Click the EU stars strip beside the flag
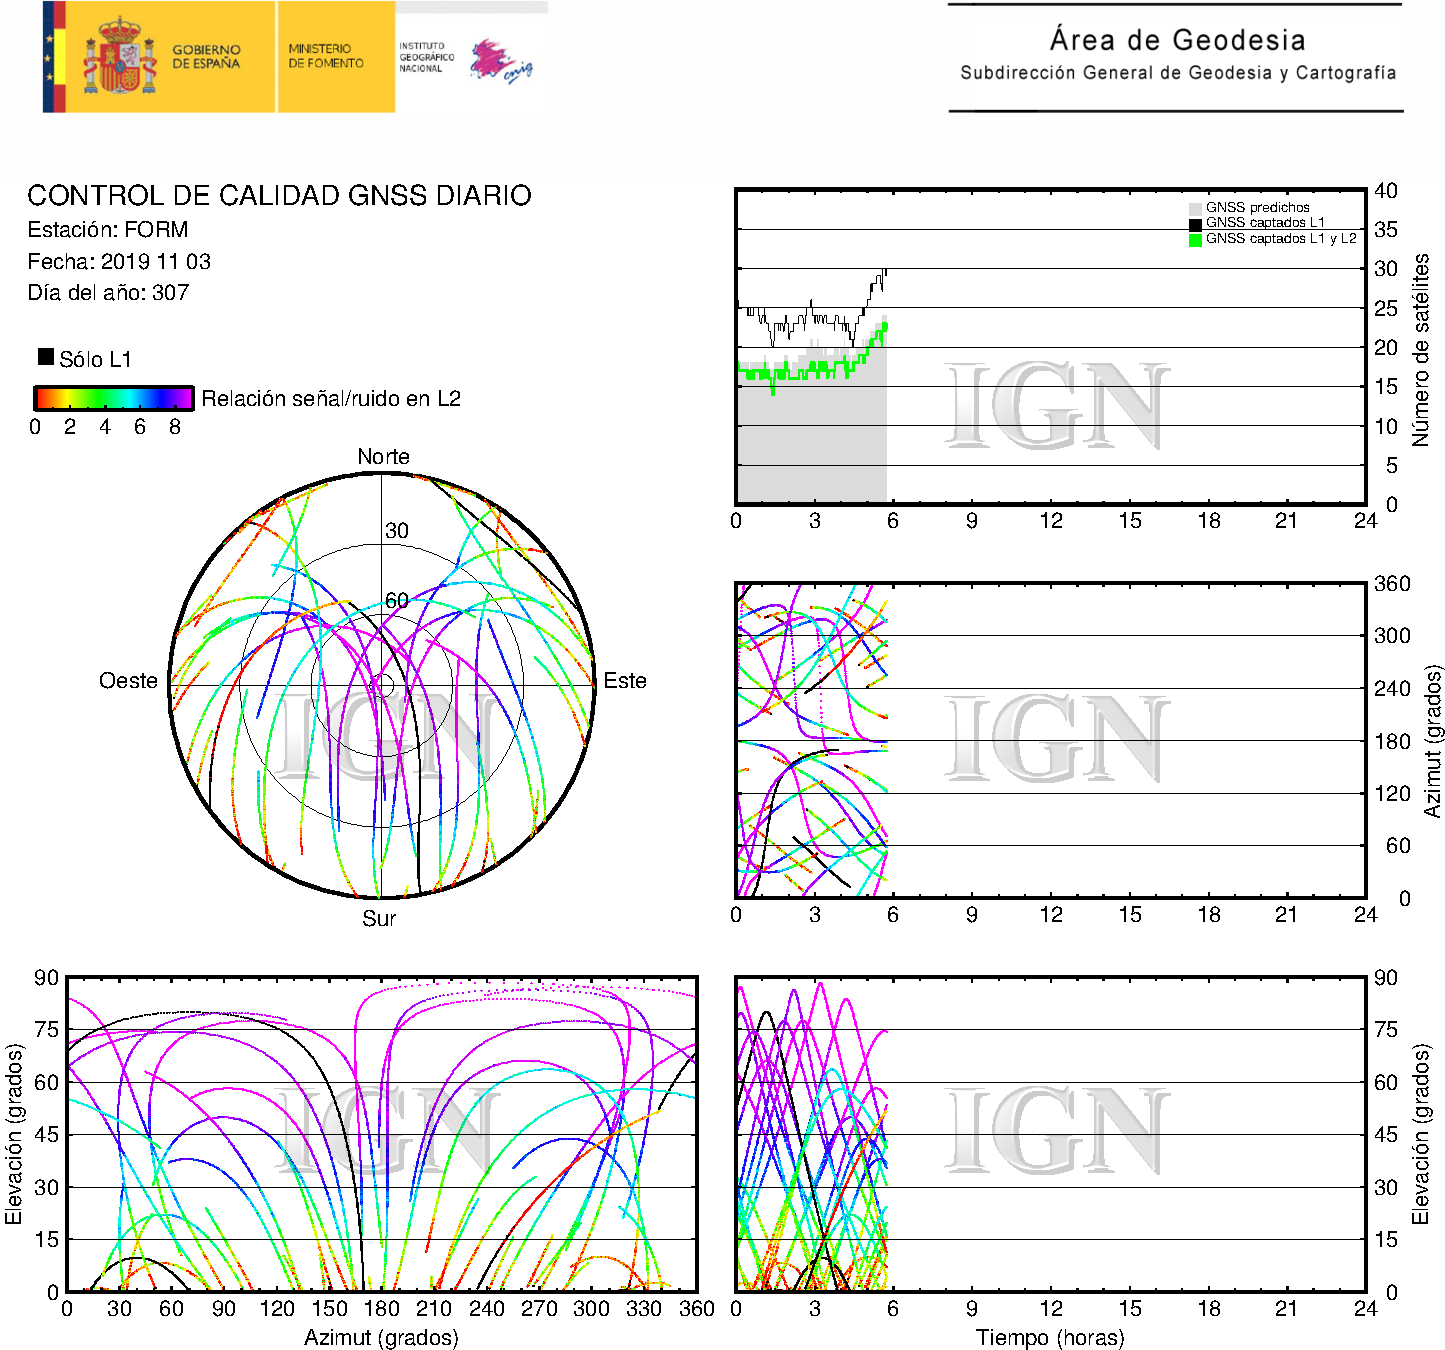The image size is (1445, 1350). [x=48, y=57]
